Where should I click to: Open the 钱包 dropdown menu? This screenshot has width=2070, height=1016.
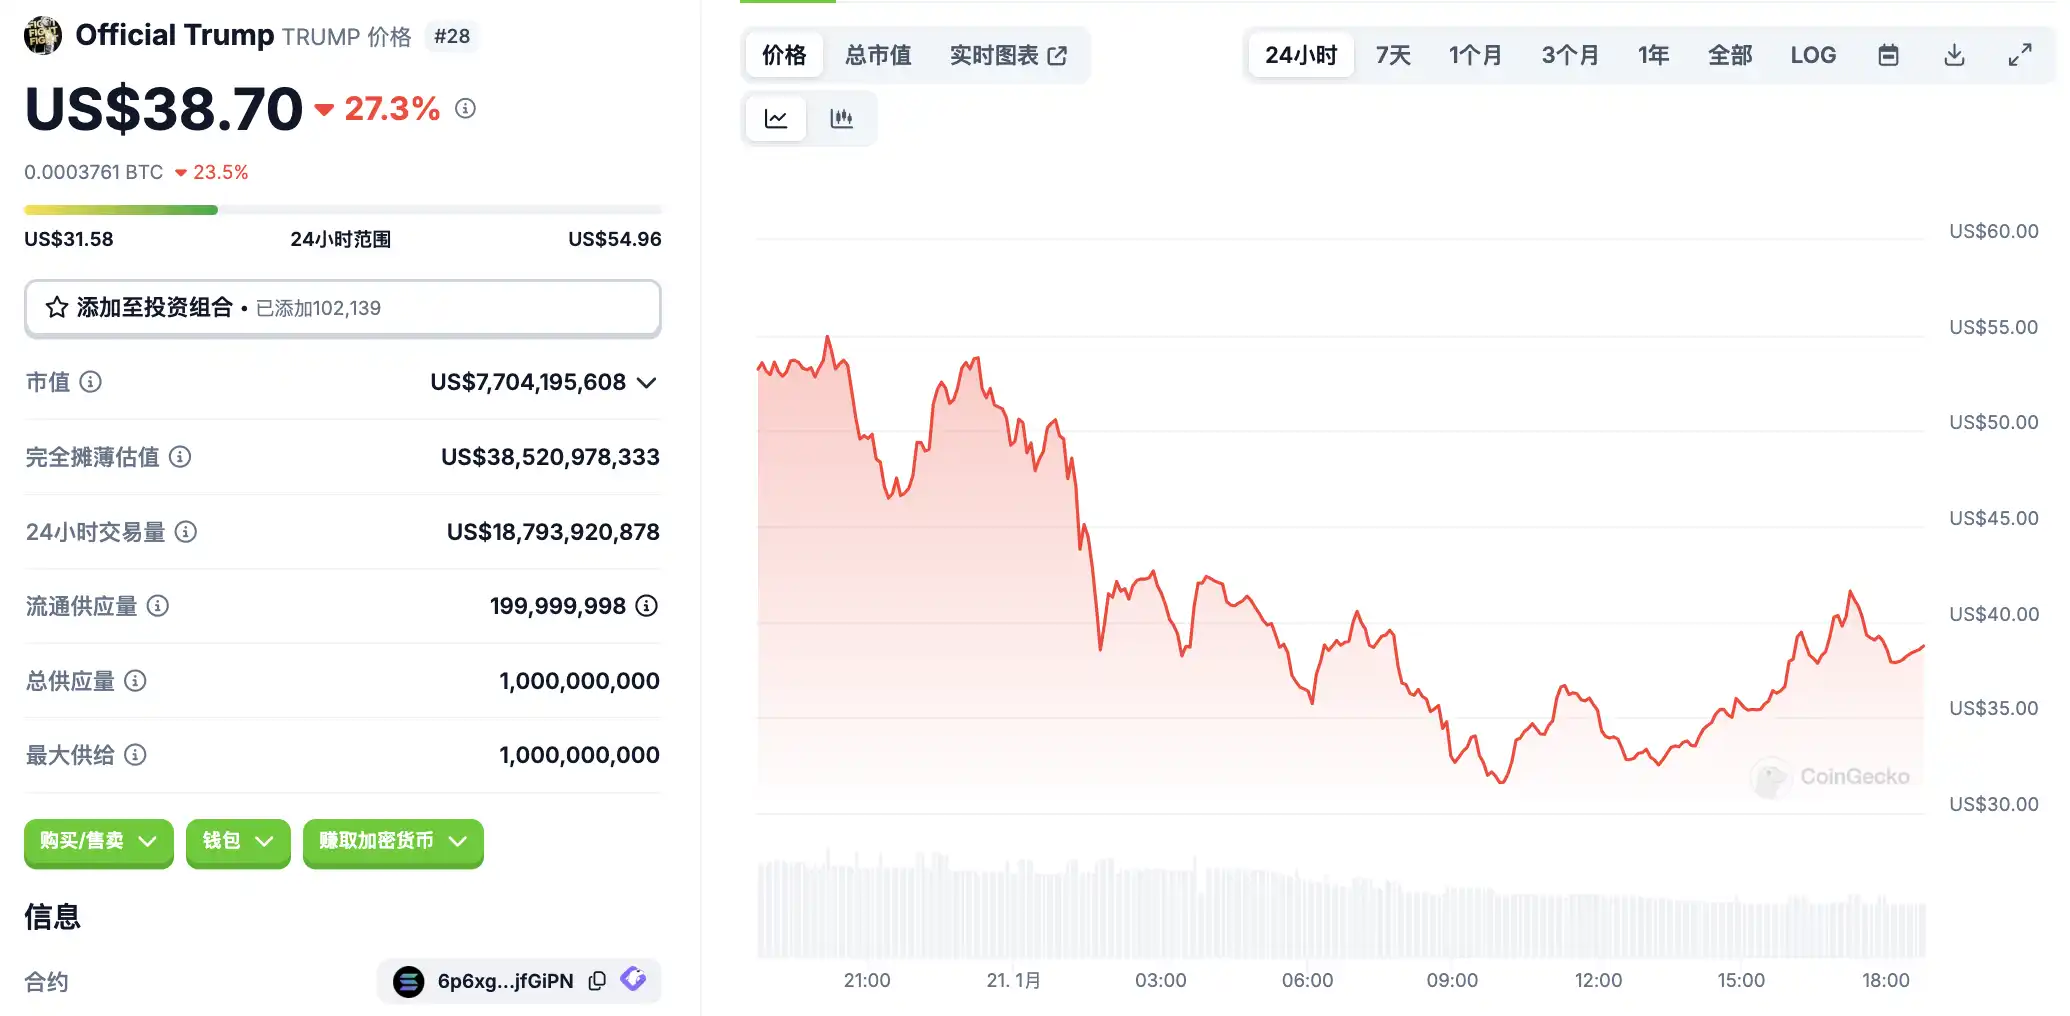(x=238, y=841)
